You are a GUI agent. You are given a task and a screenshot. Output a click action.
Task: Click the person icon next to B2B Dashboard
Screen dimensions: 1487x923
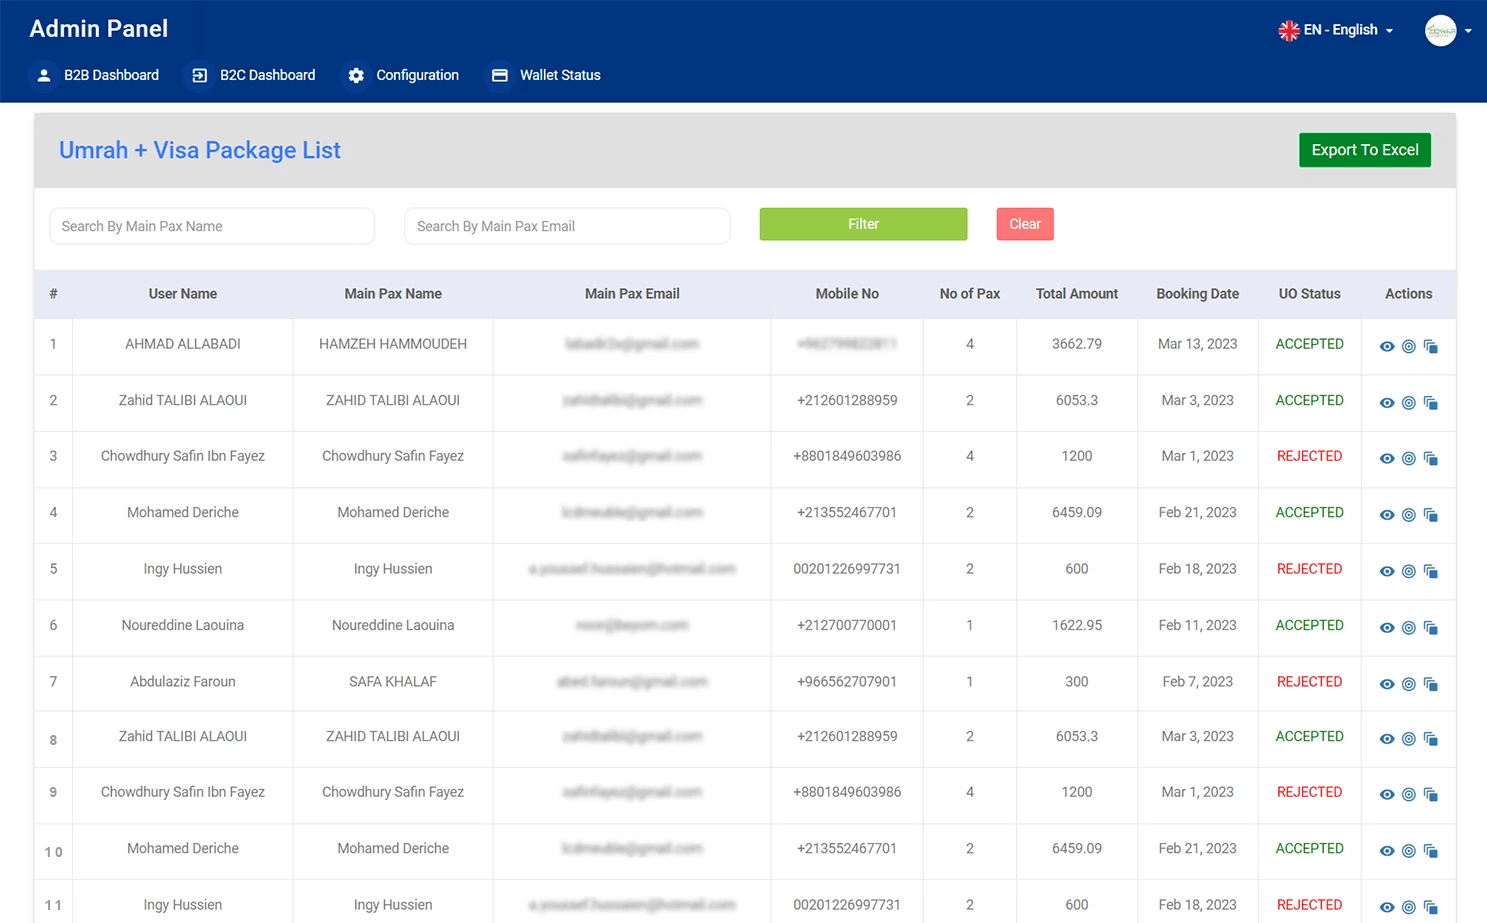click(43, 75)
